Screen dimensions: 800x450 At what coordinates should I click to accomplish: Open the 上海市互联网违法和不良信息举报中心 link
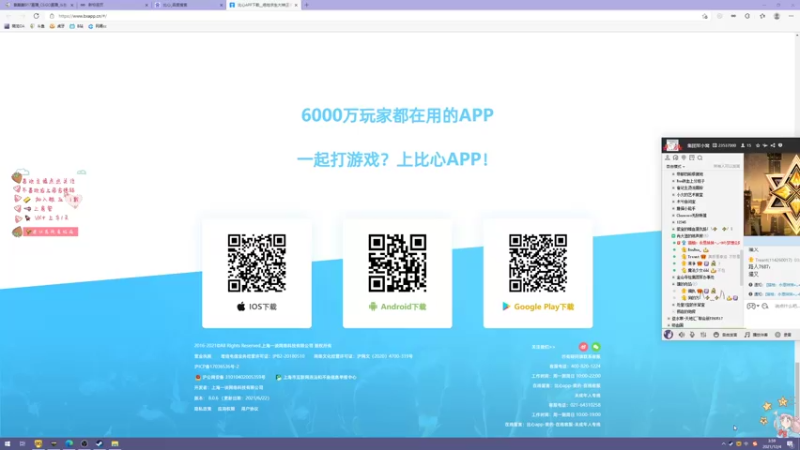[316, 377]
